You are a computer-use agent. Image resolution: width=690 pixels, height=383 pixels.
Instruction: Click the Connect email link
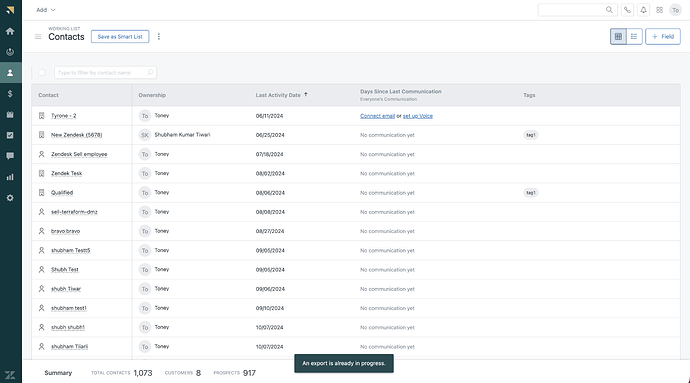click(x=377, y=116)
